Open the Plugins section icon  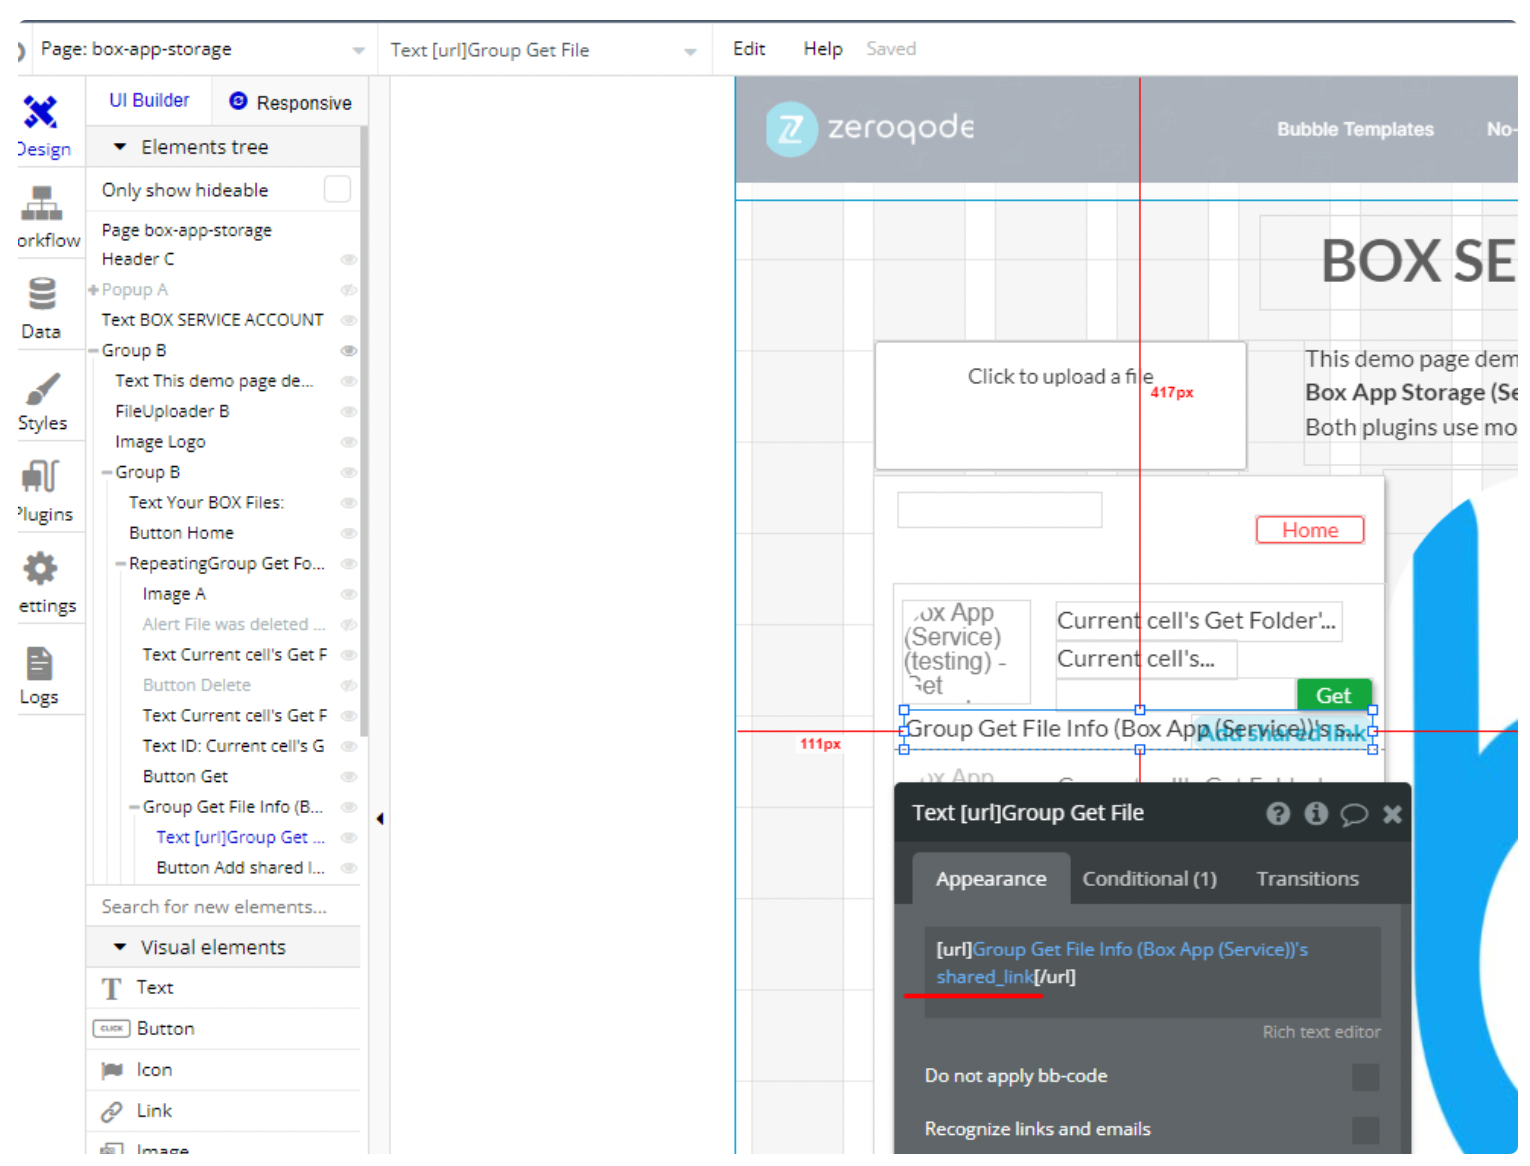coord(41,476)
